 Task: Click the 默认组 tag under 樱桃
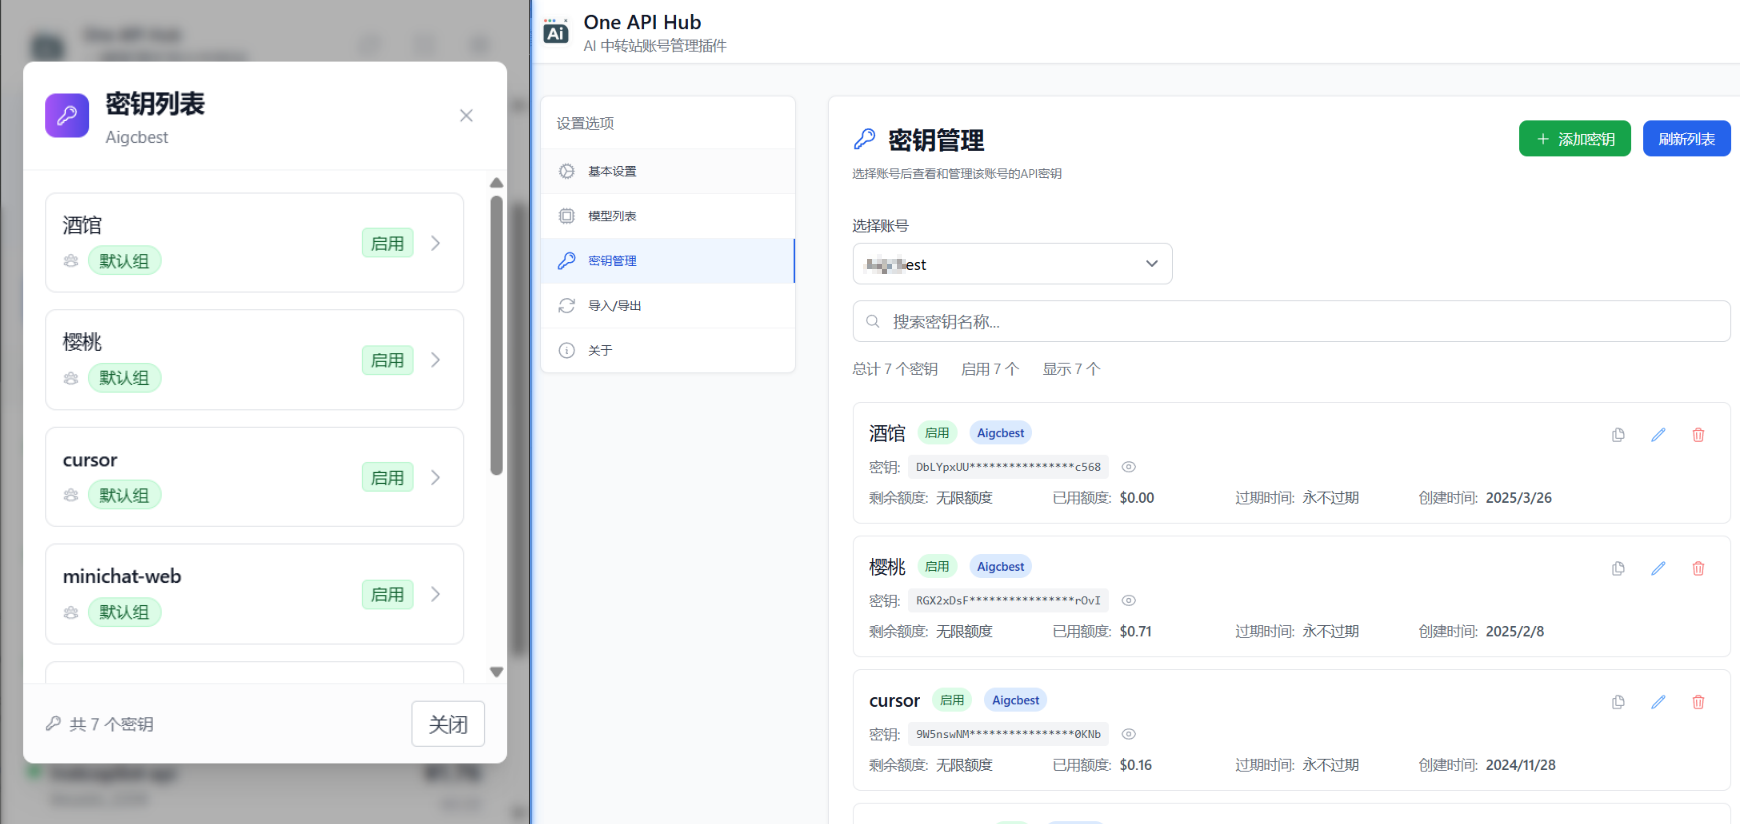click(x=124, y=378)
